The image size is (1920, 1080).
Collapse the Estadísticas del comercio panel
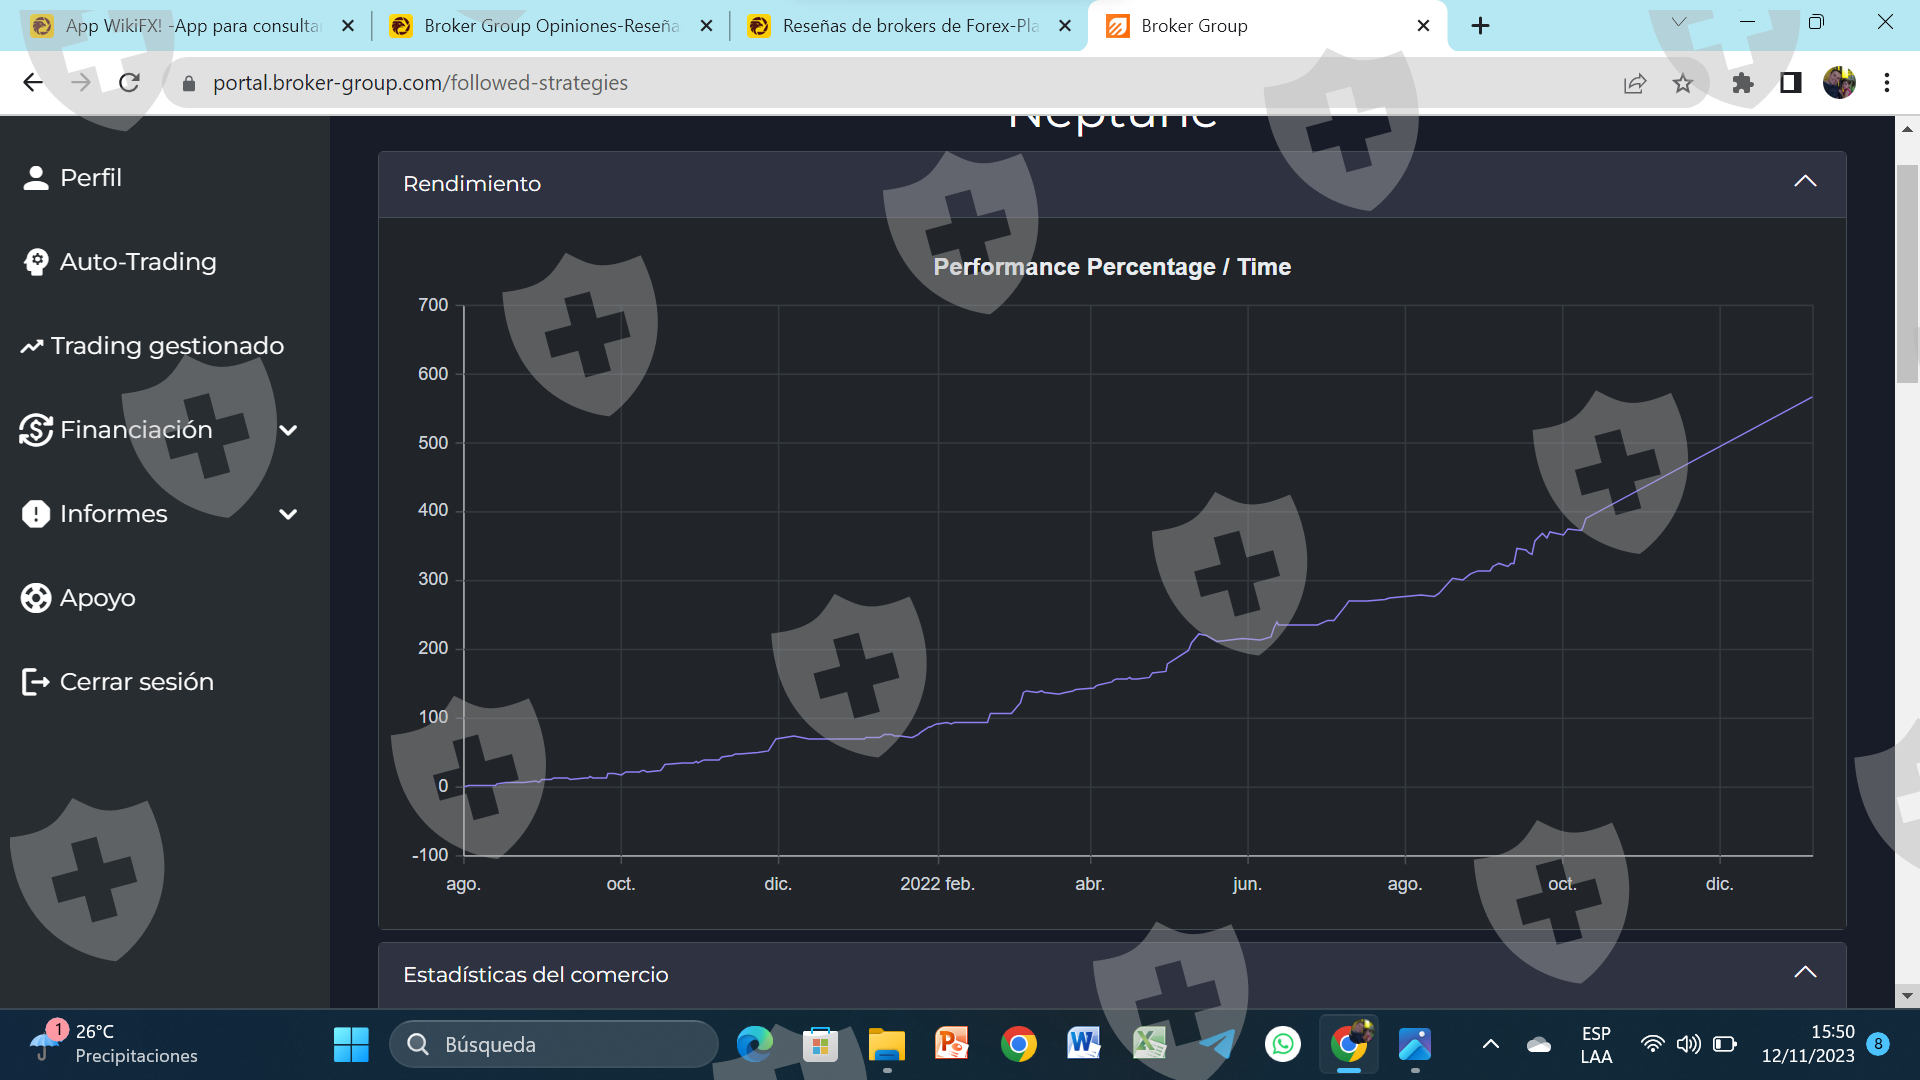[x=1804, y=973]
